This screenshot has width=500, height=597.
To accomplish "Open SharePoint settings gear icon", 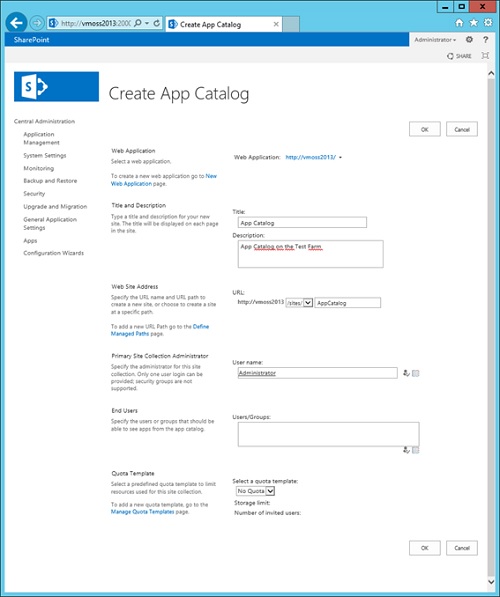I will point(469,40).
